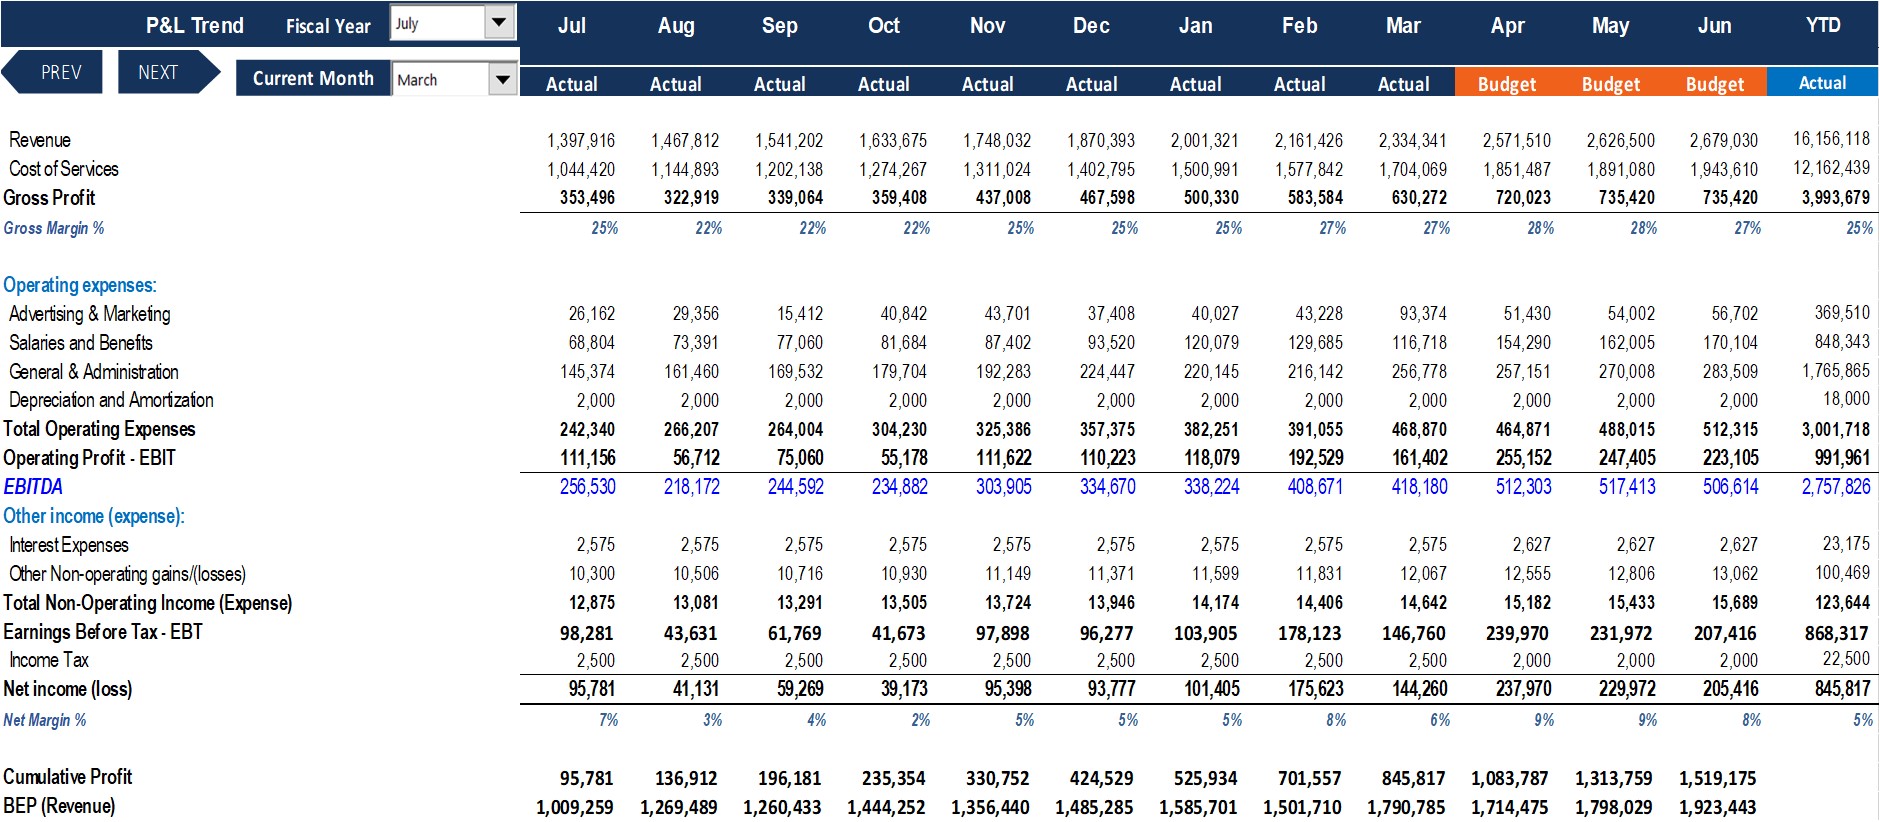Click the Nov column header
The image size is (1880, 822).
coord(988,26)
